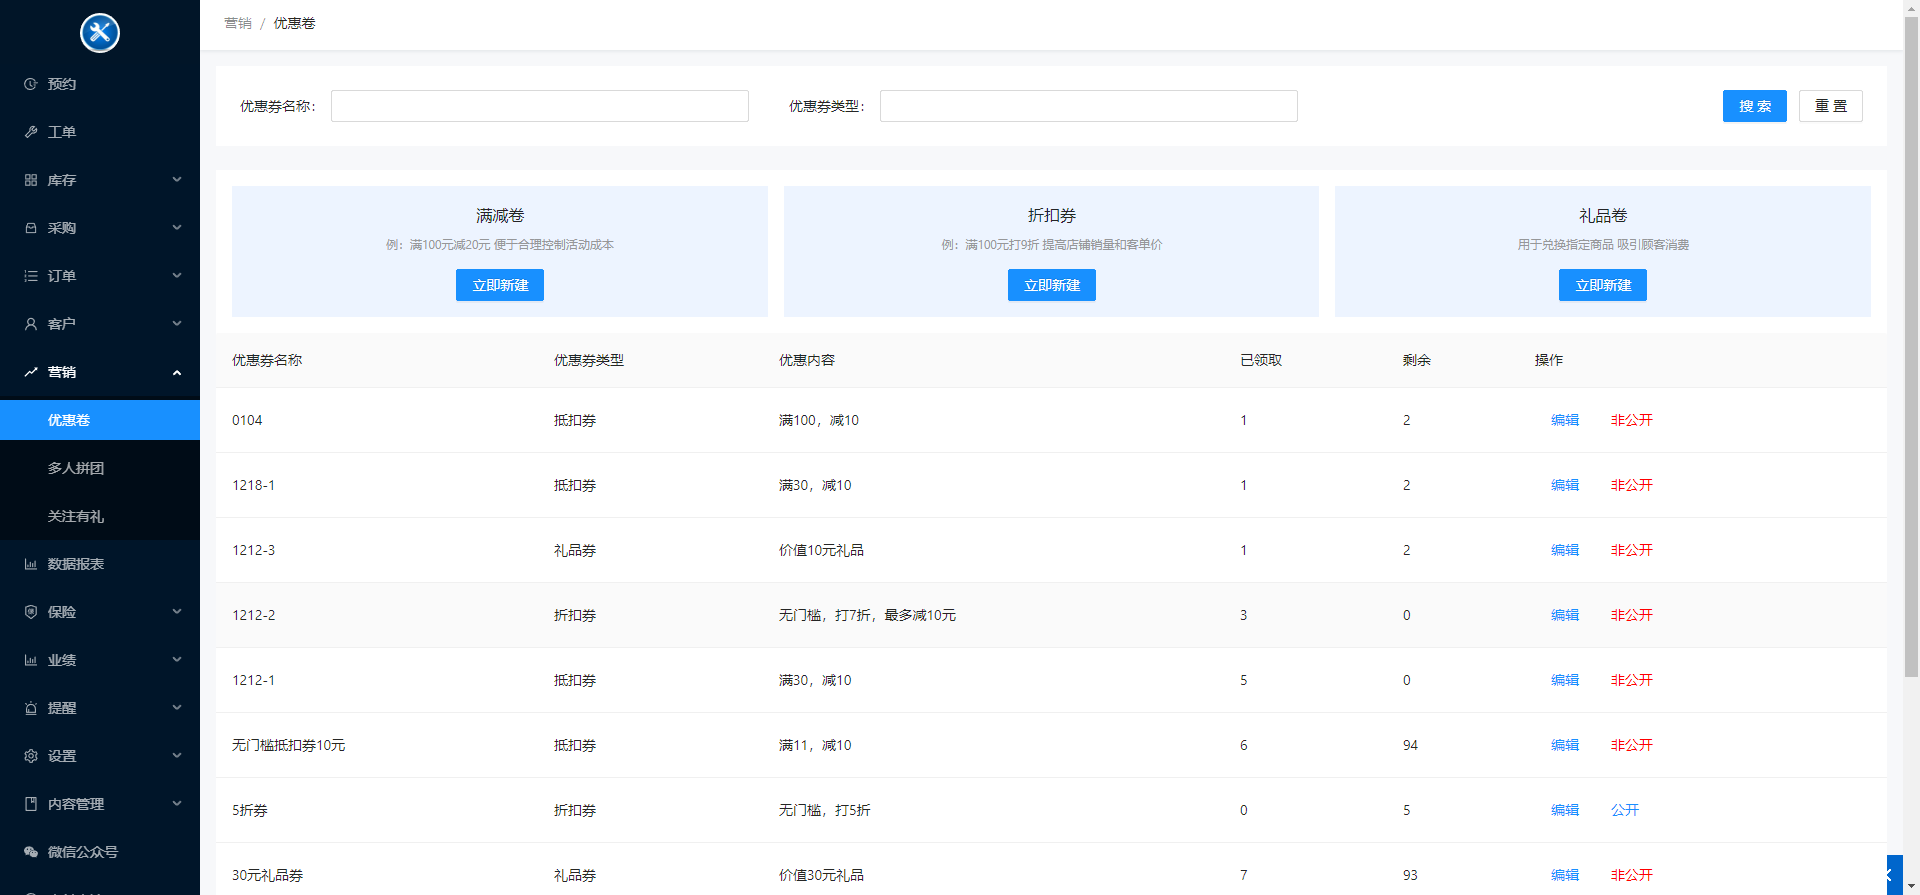Click 非公开 for coupon 0104
This screenshot has width=1920, height=895.
tap(1632, 420)
